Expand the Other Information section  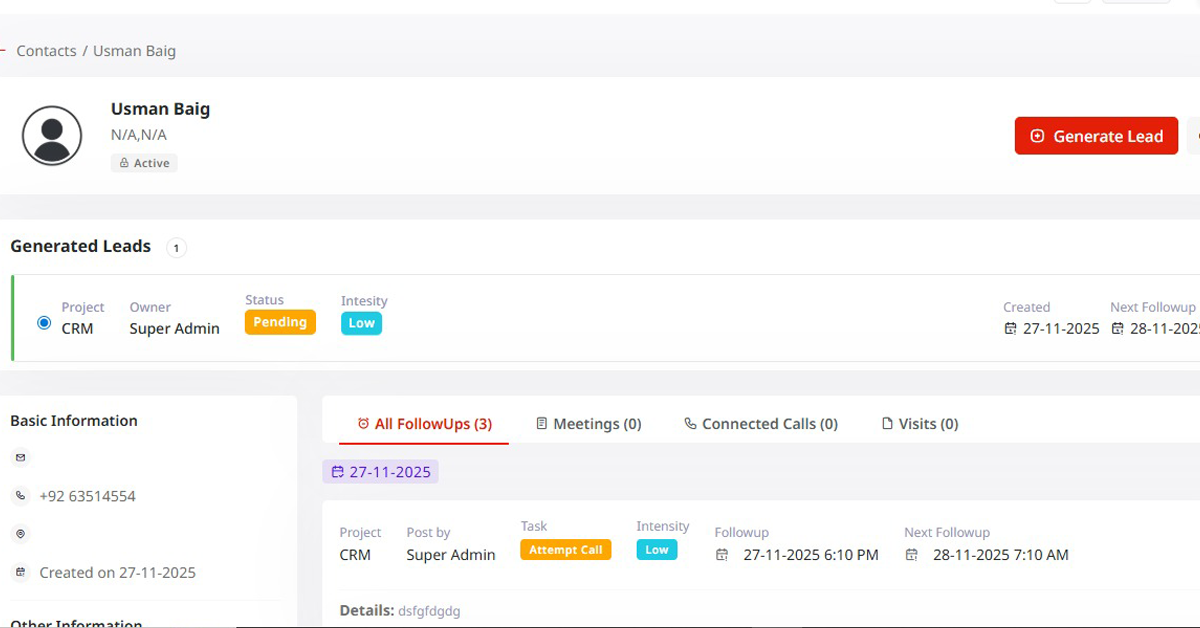(77, 622)
